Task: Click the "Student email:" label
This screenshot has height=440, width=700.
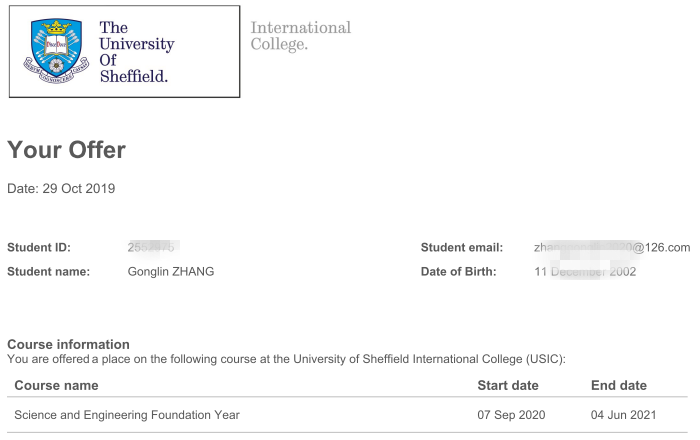Action: point(462,248)
